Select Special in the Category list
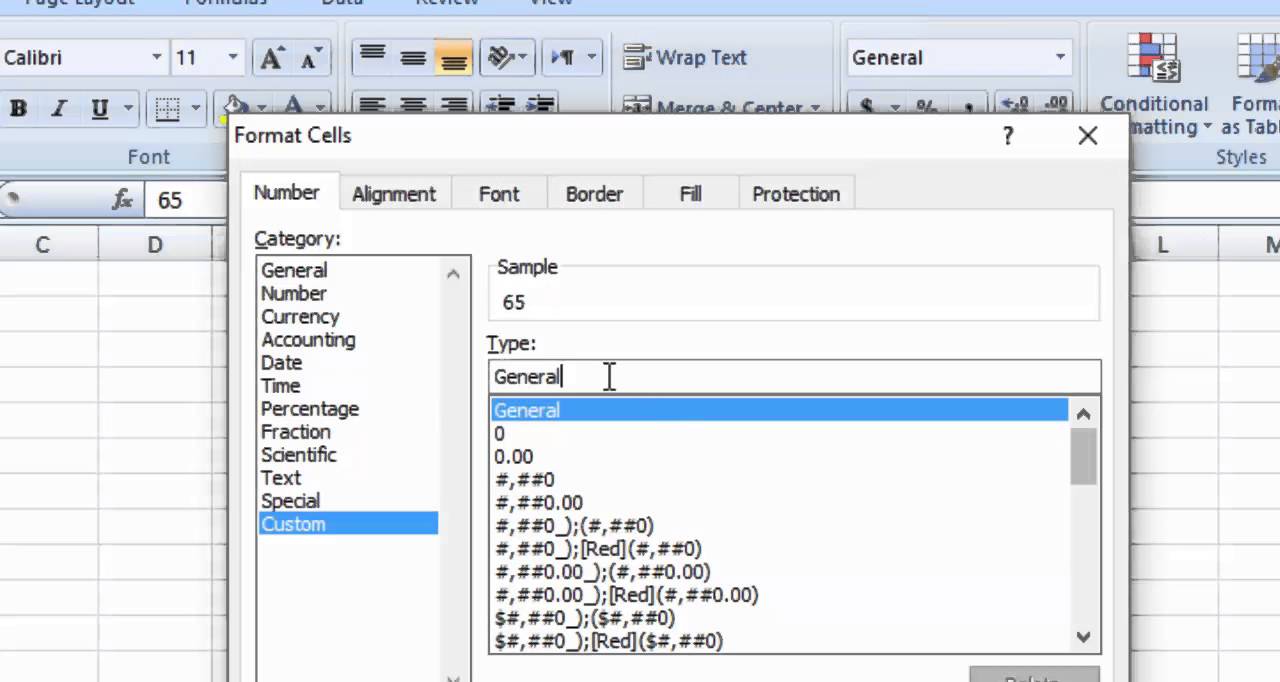The image size is (1280, 682). 290,500
